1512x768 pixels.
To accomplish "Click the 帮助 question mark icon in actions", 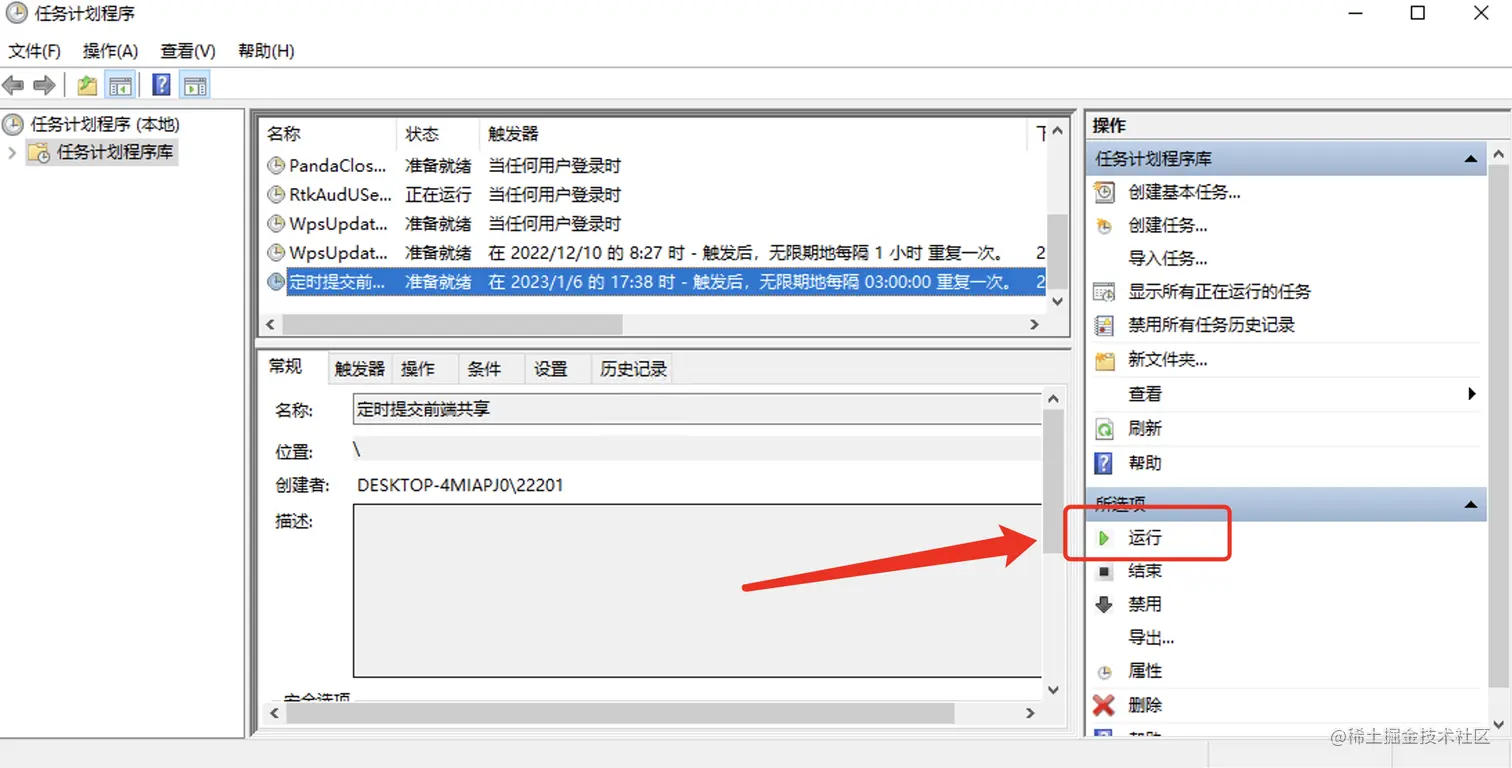I will coord(1104,463).
